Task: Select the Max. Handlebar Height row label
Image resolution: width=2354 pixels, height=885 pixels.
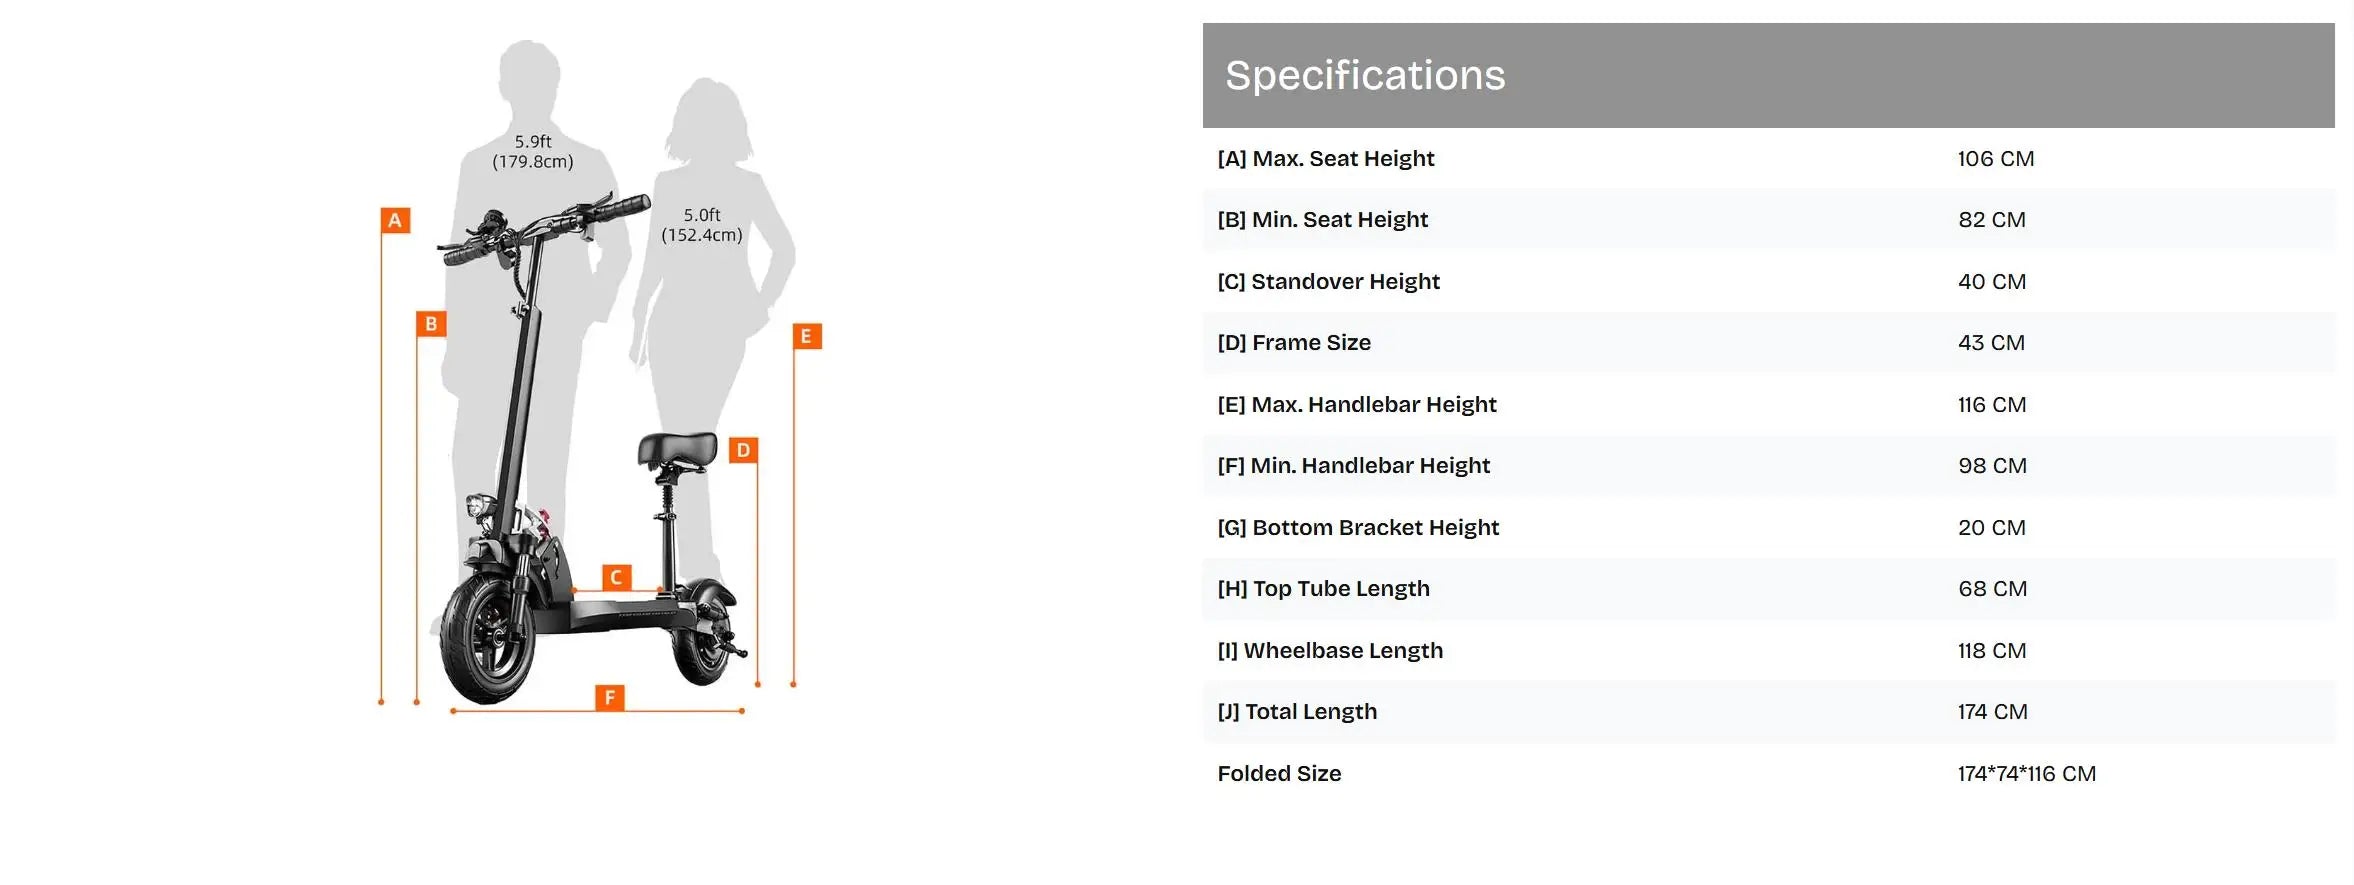Action: (1357, 405)
